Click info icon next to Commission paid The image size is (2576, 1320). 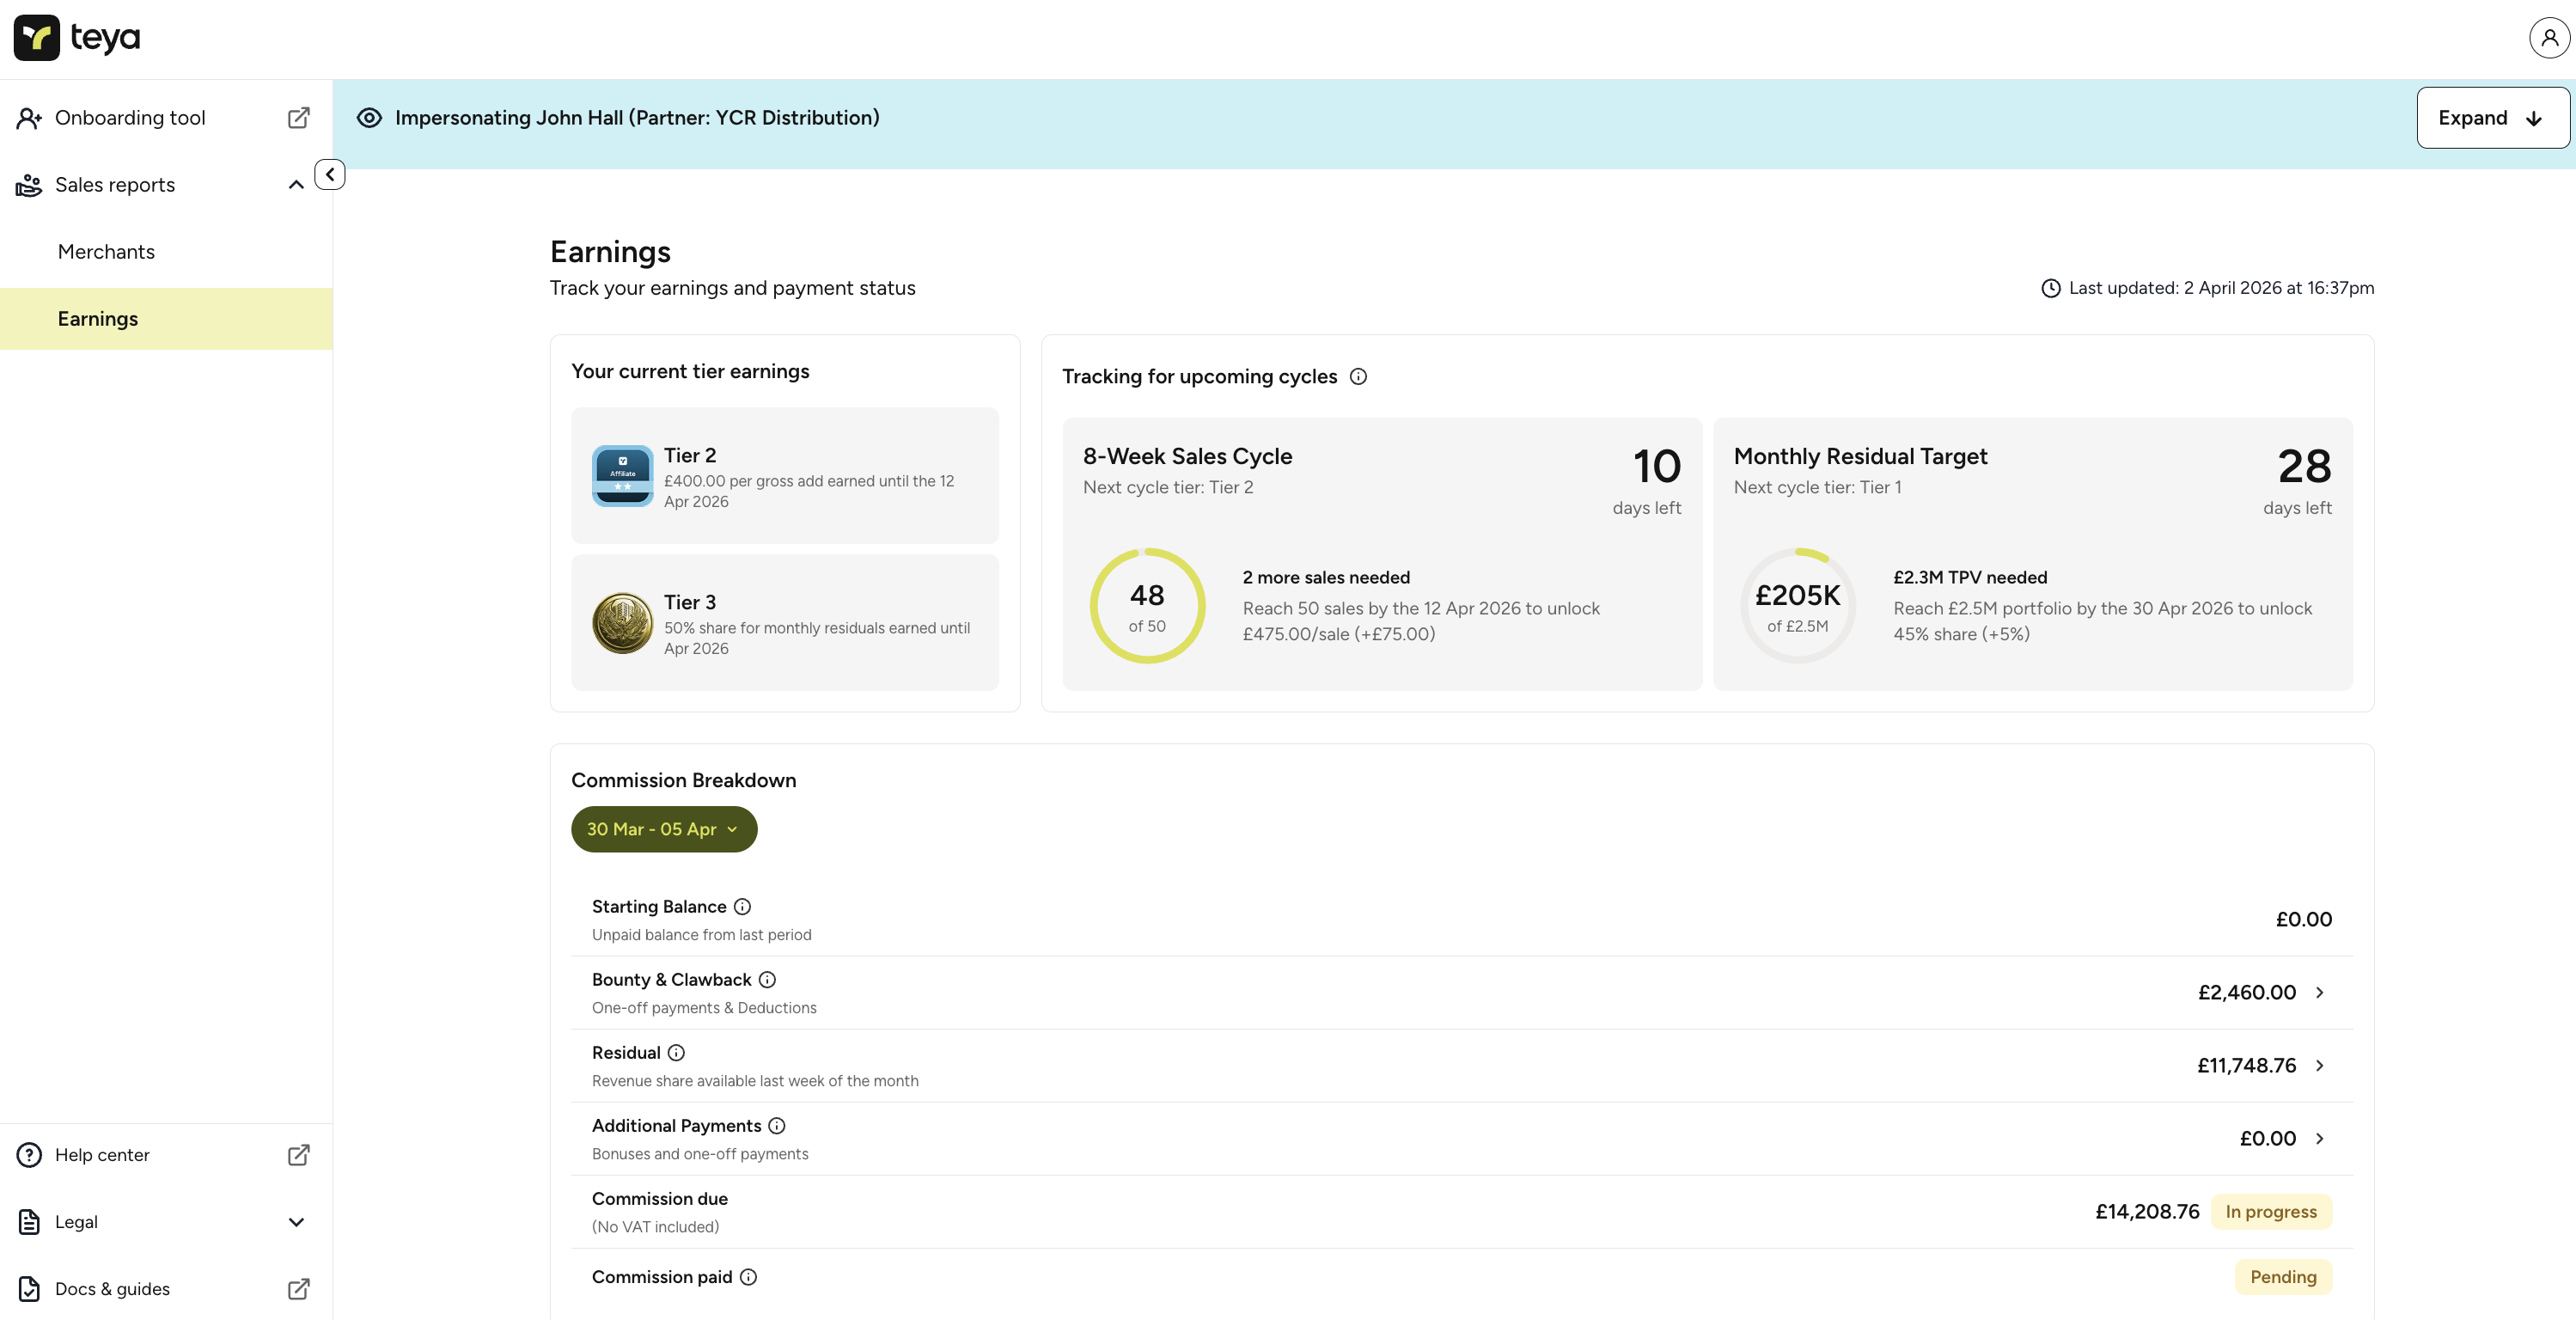click(748, 1277)
